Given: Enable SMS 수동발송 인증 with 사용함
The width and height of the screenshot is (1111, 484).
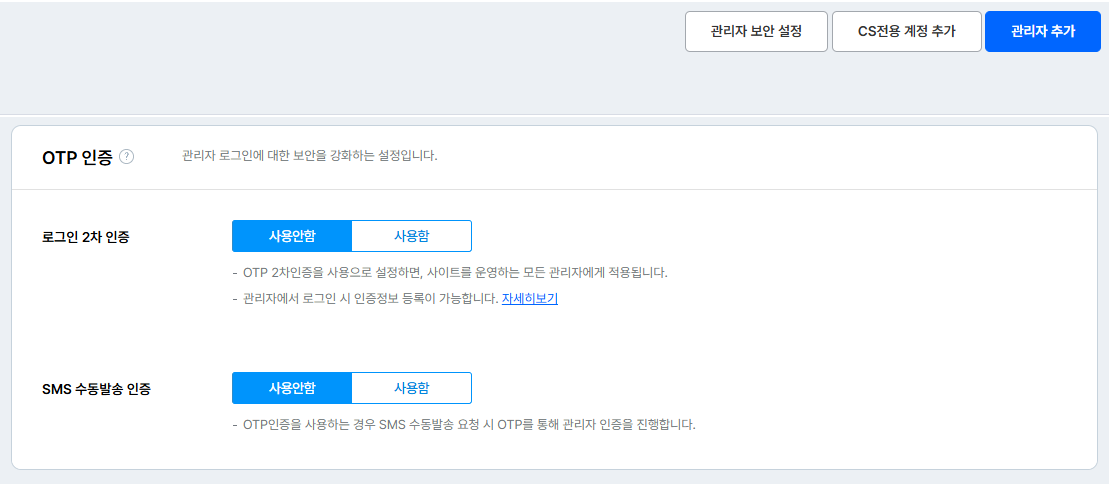Looking at the screenshot, I should [411, 388].
